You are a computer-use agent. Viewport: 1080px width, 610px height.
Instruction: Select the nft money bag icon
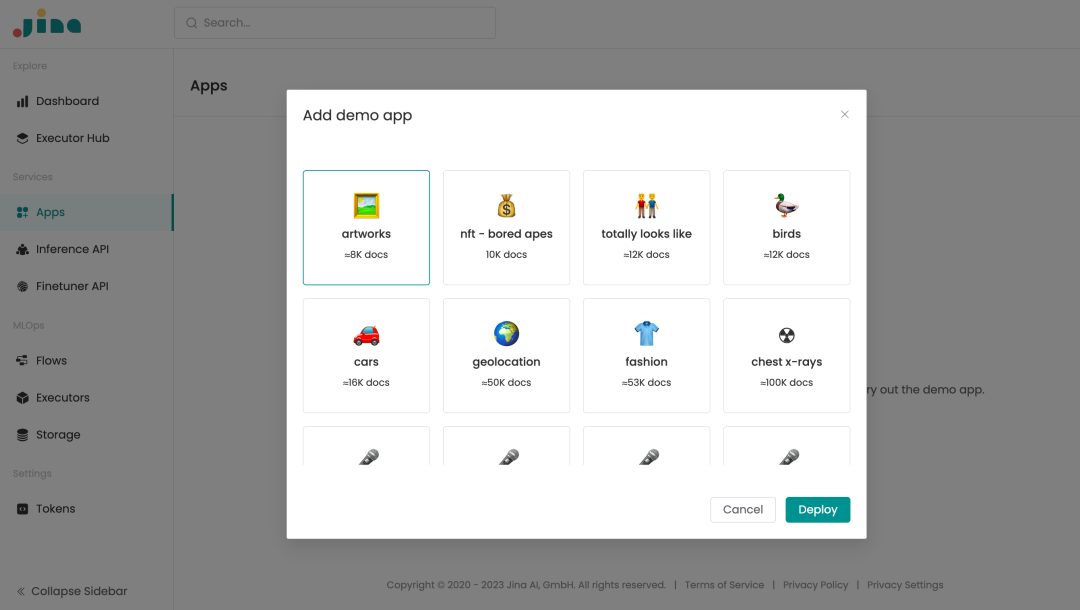click(506, 206)
